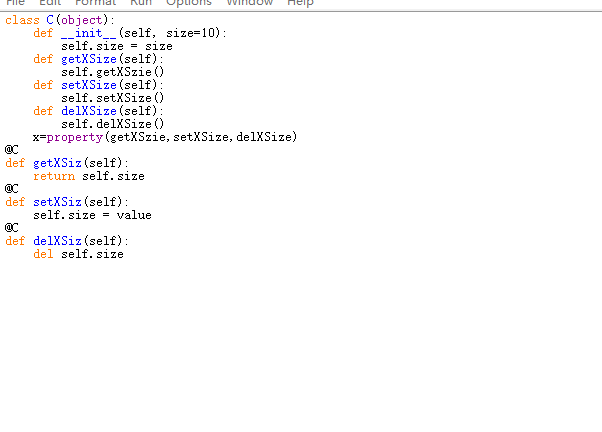Click the self.delXSize() call line

tap(112, 124)
